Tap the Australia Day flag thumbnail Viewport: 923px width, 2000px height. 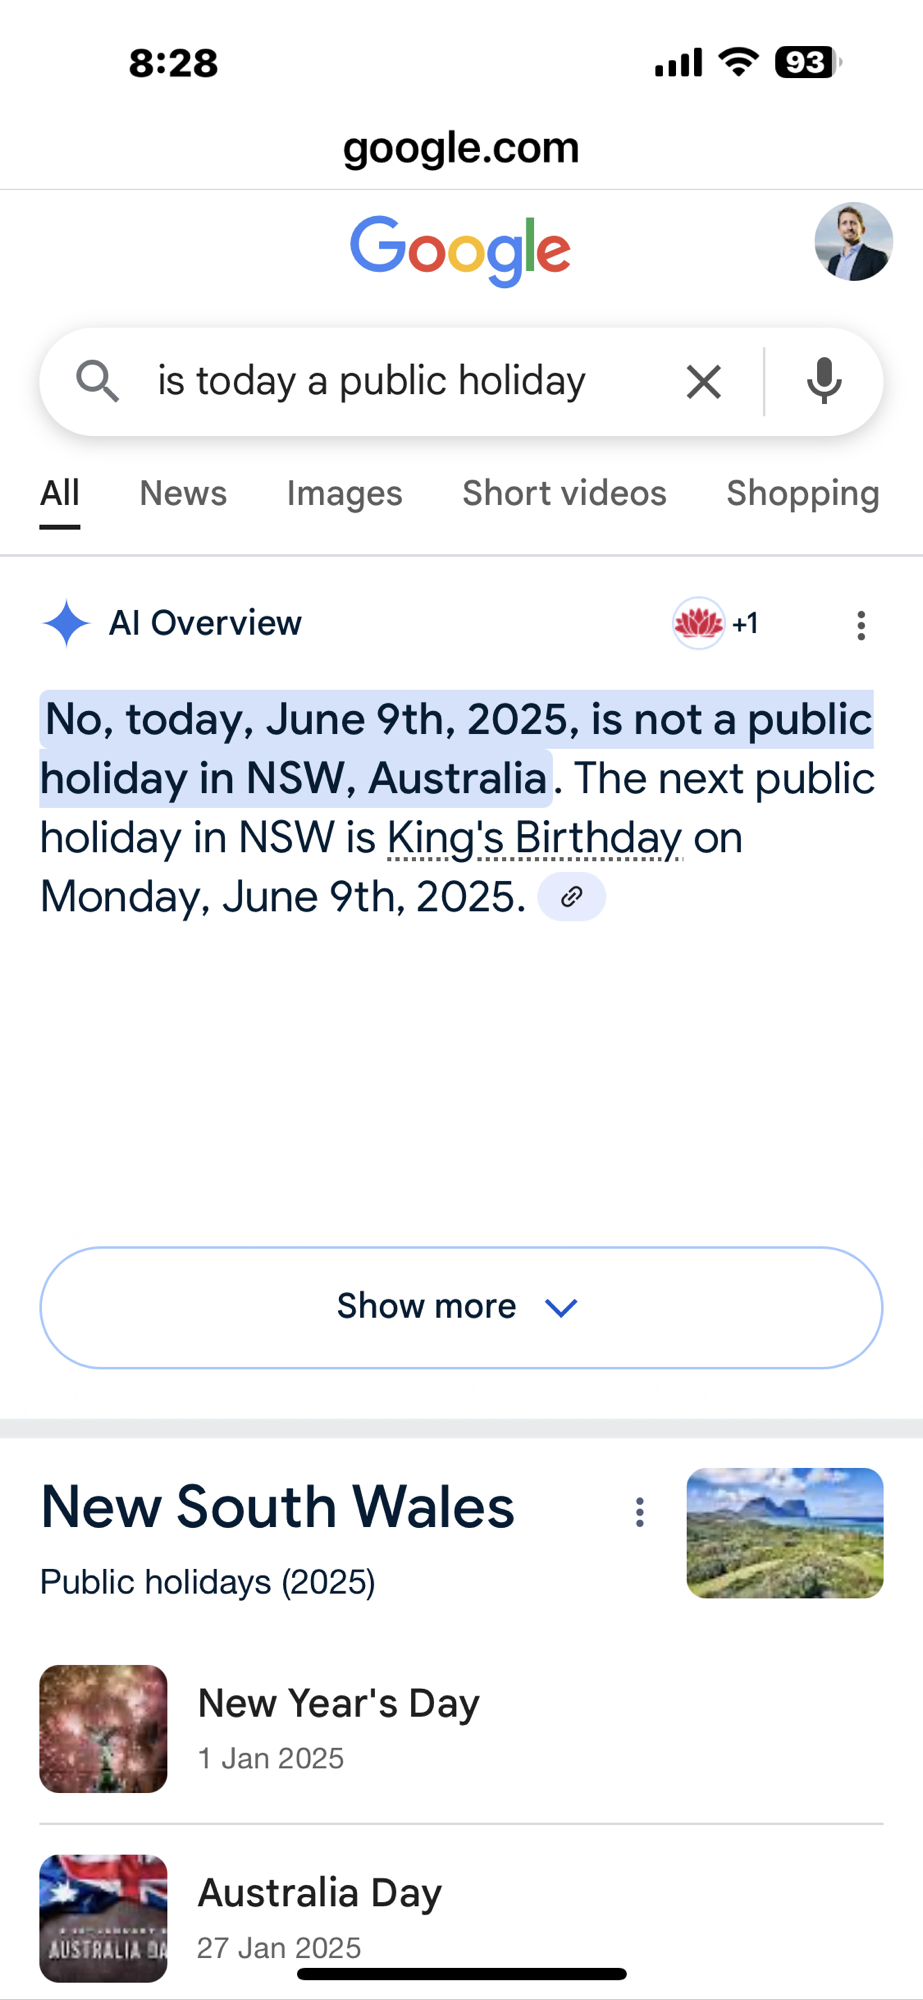point(103,1917)
